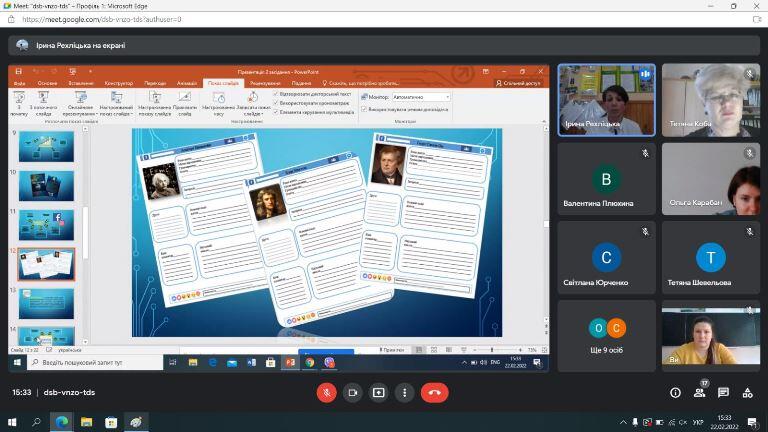Click Валентина Плюхина participant tile

click(x=606, y=179)
